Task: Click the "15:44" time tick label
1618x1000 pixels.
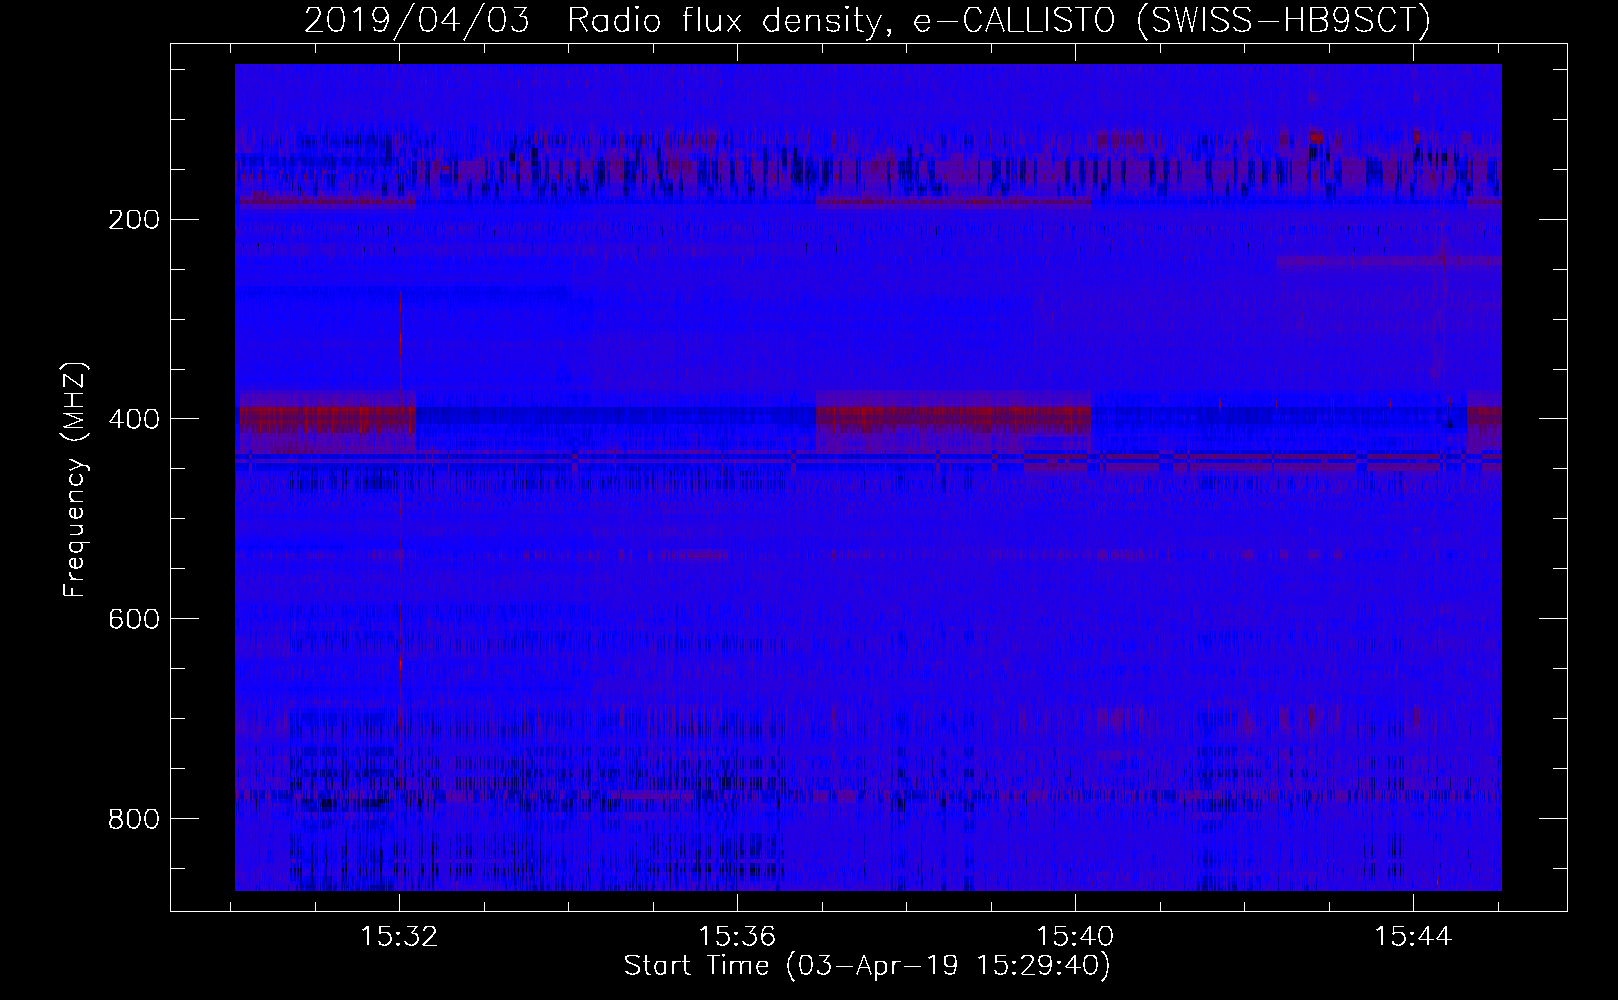Action: 1412,937
